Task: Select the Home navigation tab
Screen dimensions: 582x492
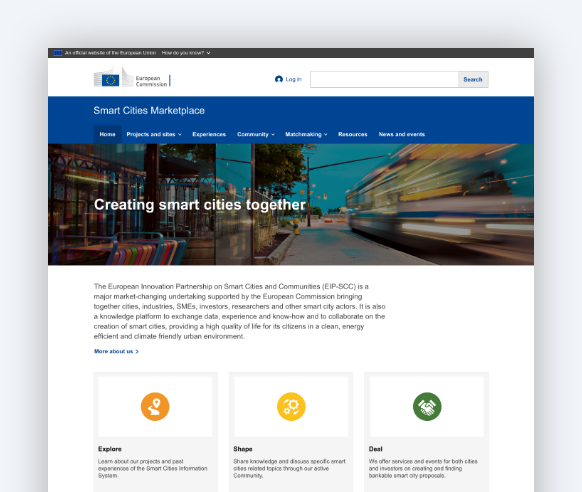Action: (107, 134)
